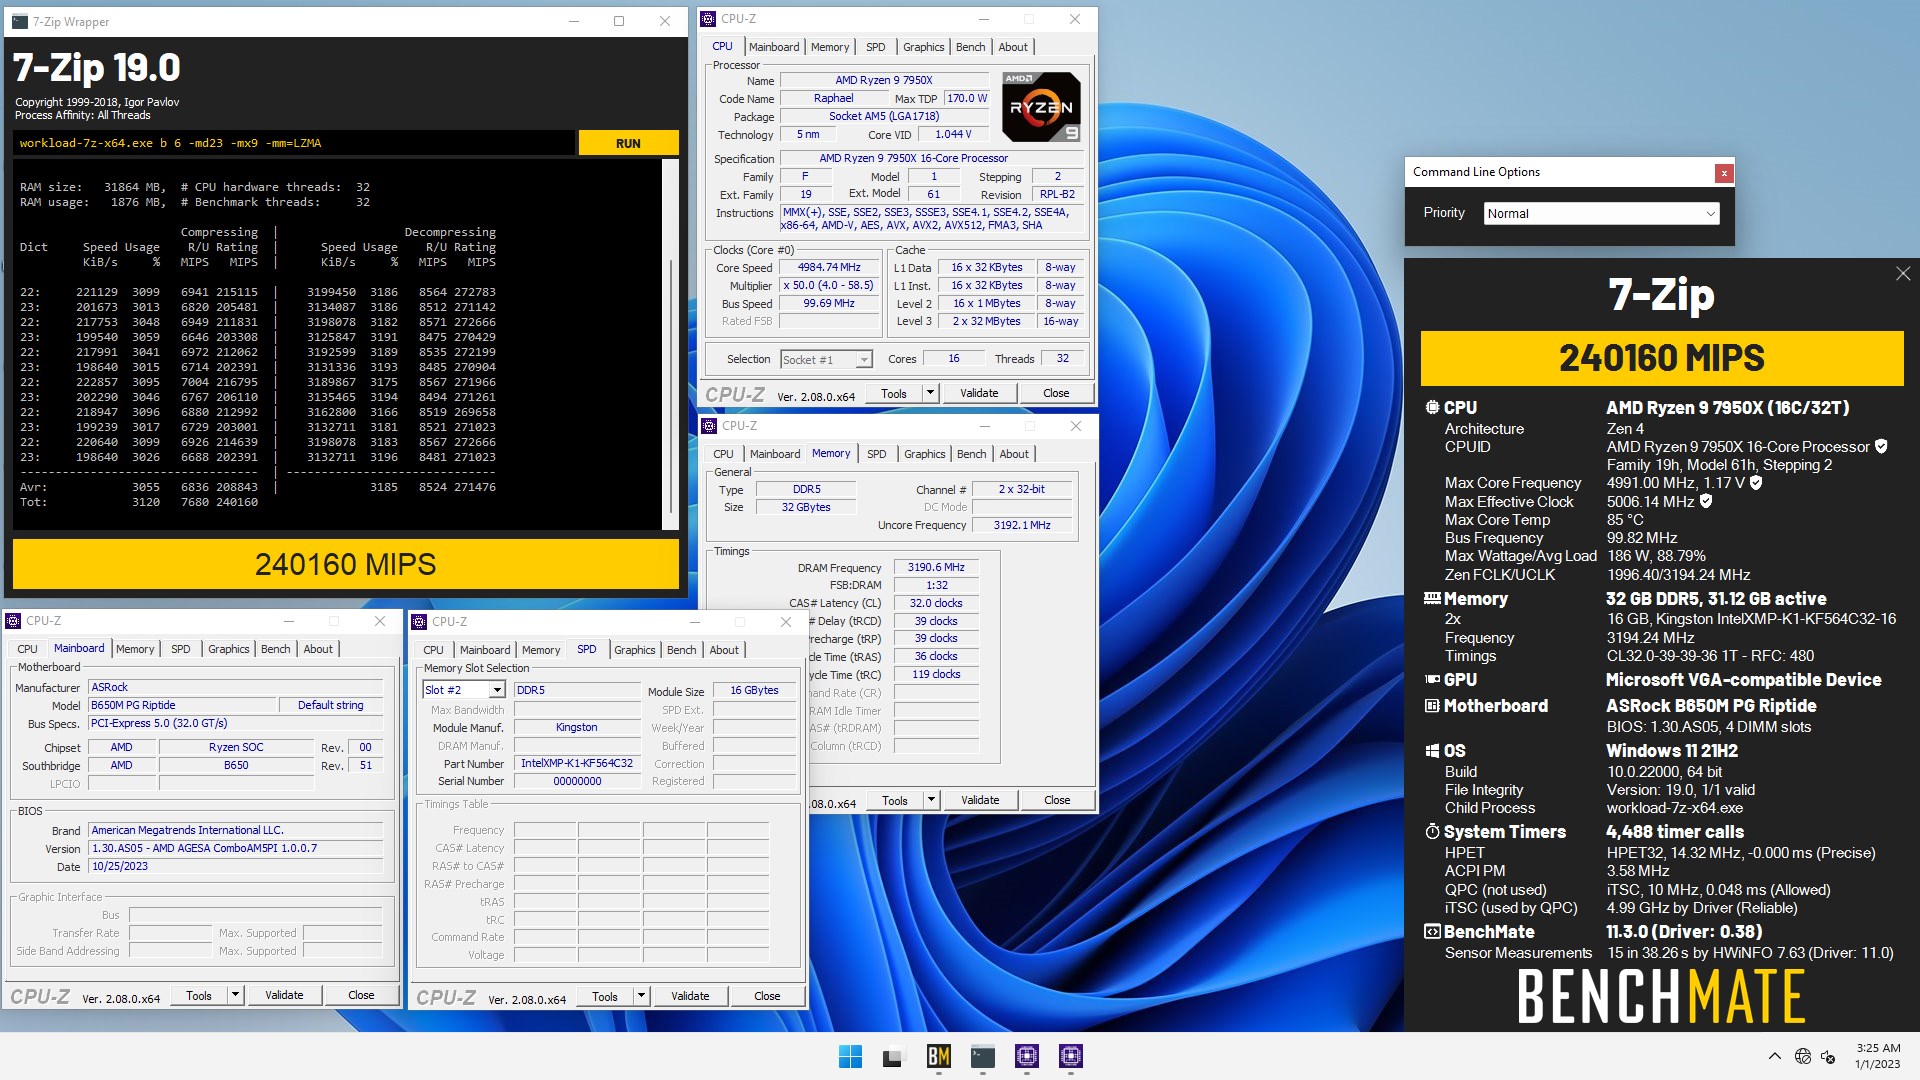Screen dimensions: 1920x1080
Task: Click the yellow 240160 MIPS bar in 7-Zip Wrapper
Action: point(345,565)
